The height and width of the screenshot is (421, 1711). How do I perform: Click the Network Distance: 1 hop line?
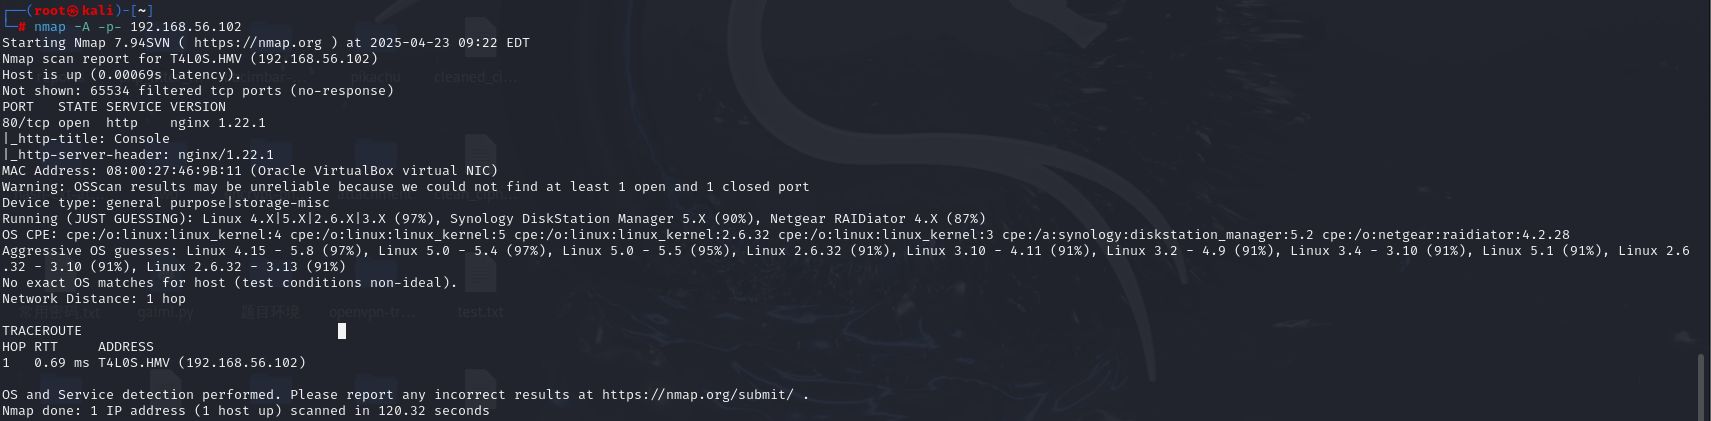pyautogui.click(x=94, y=299)
